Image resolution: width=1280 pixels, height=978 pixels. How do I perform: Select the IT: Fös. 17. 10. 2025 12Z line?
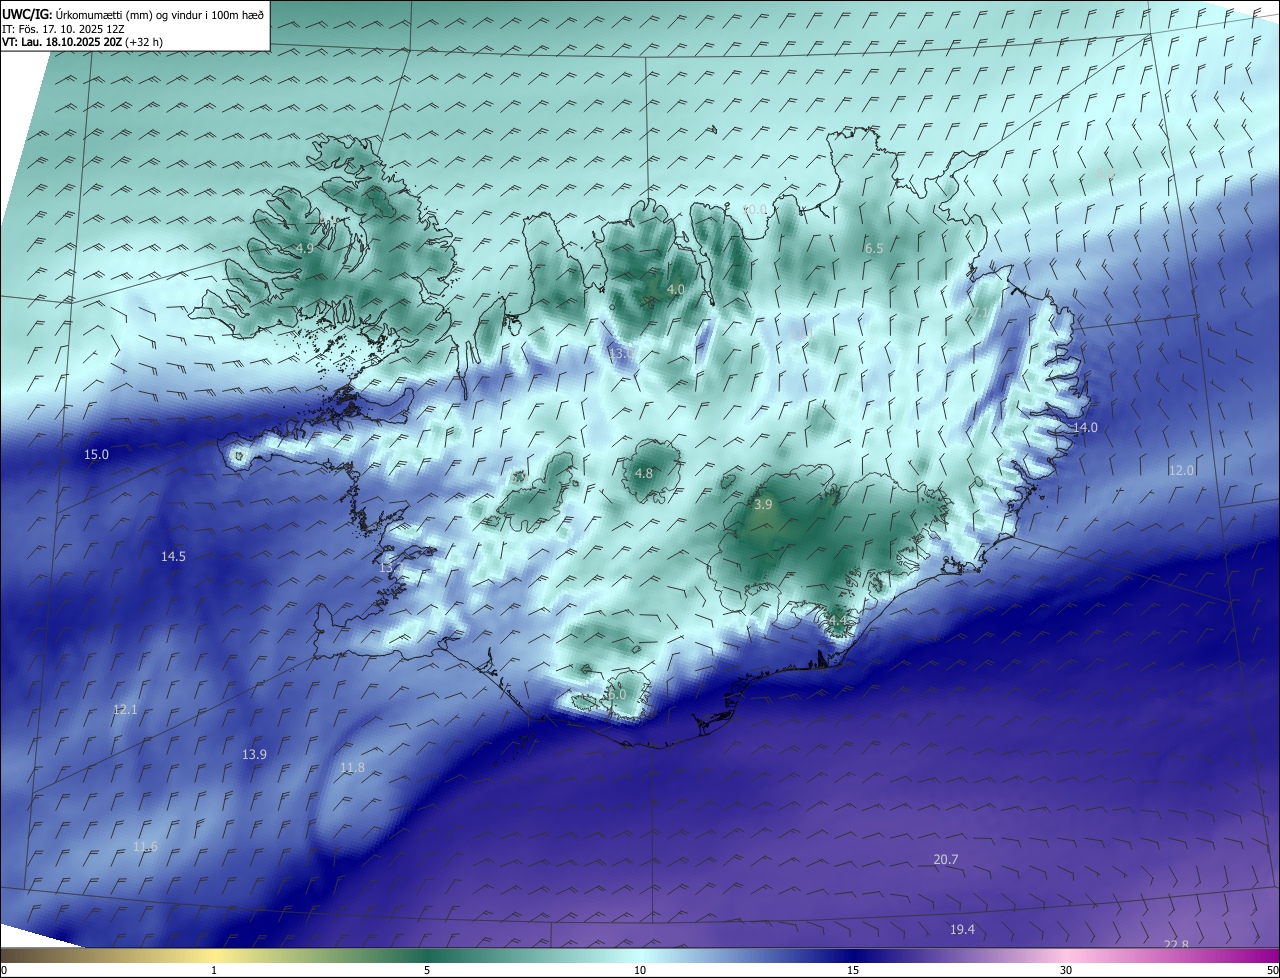64,29
